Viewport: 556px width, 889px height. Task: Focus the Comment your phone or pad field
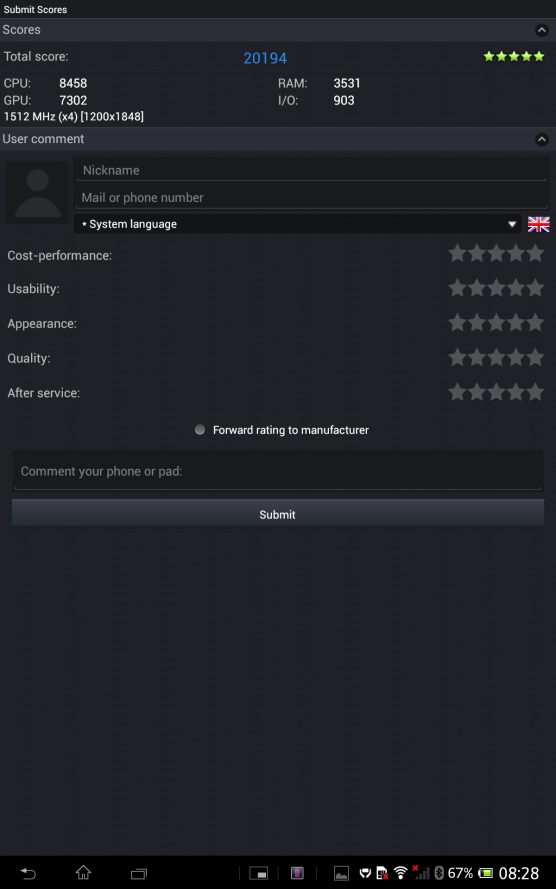[278, 471]
